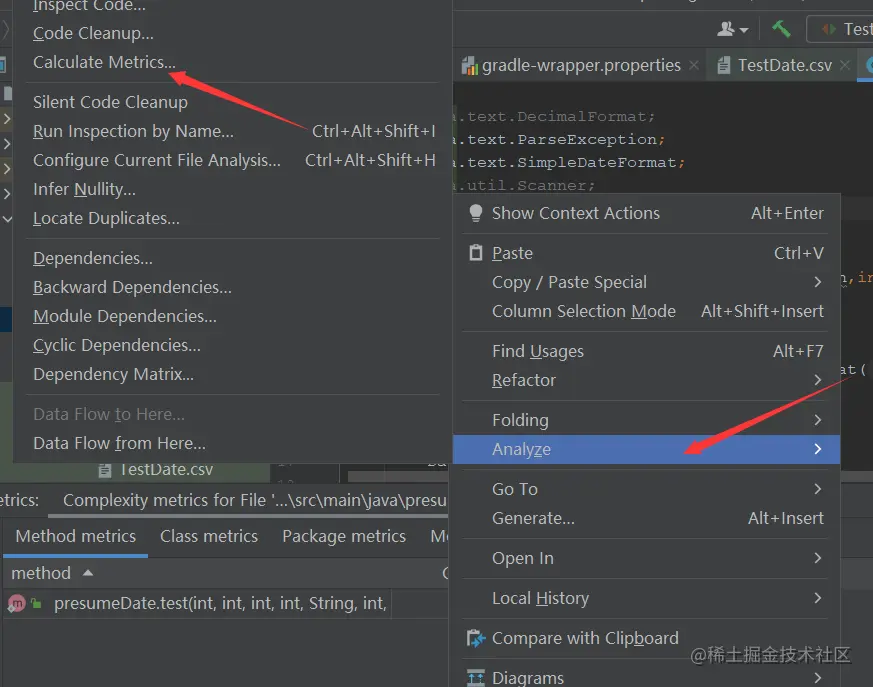
Task: Close the gradle-wrapper.properties editor tab
Action: click(x=697, y=66)
